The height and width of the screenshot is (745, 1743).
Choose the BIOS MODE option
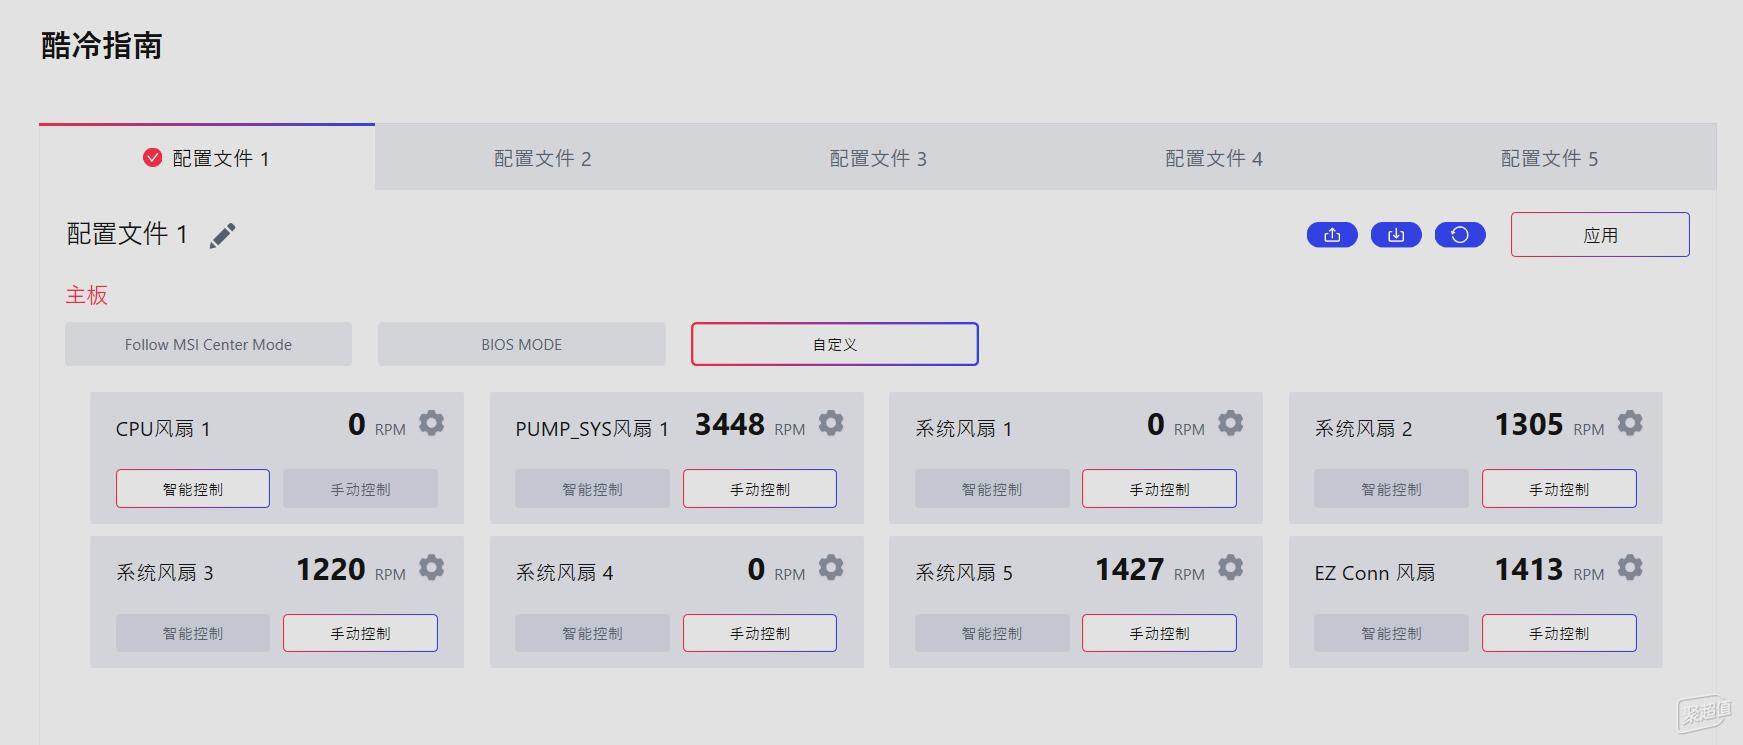[x=521, y=344]
